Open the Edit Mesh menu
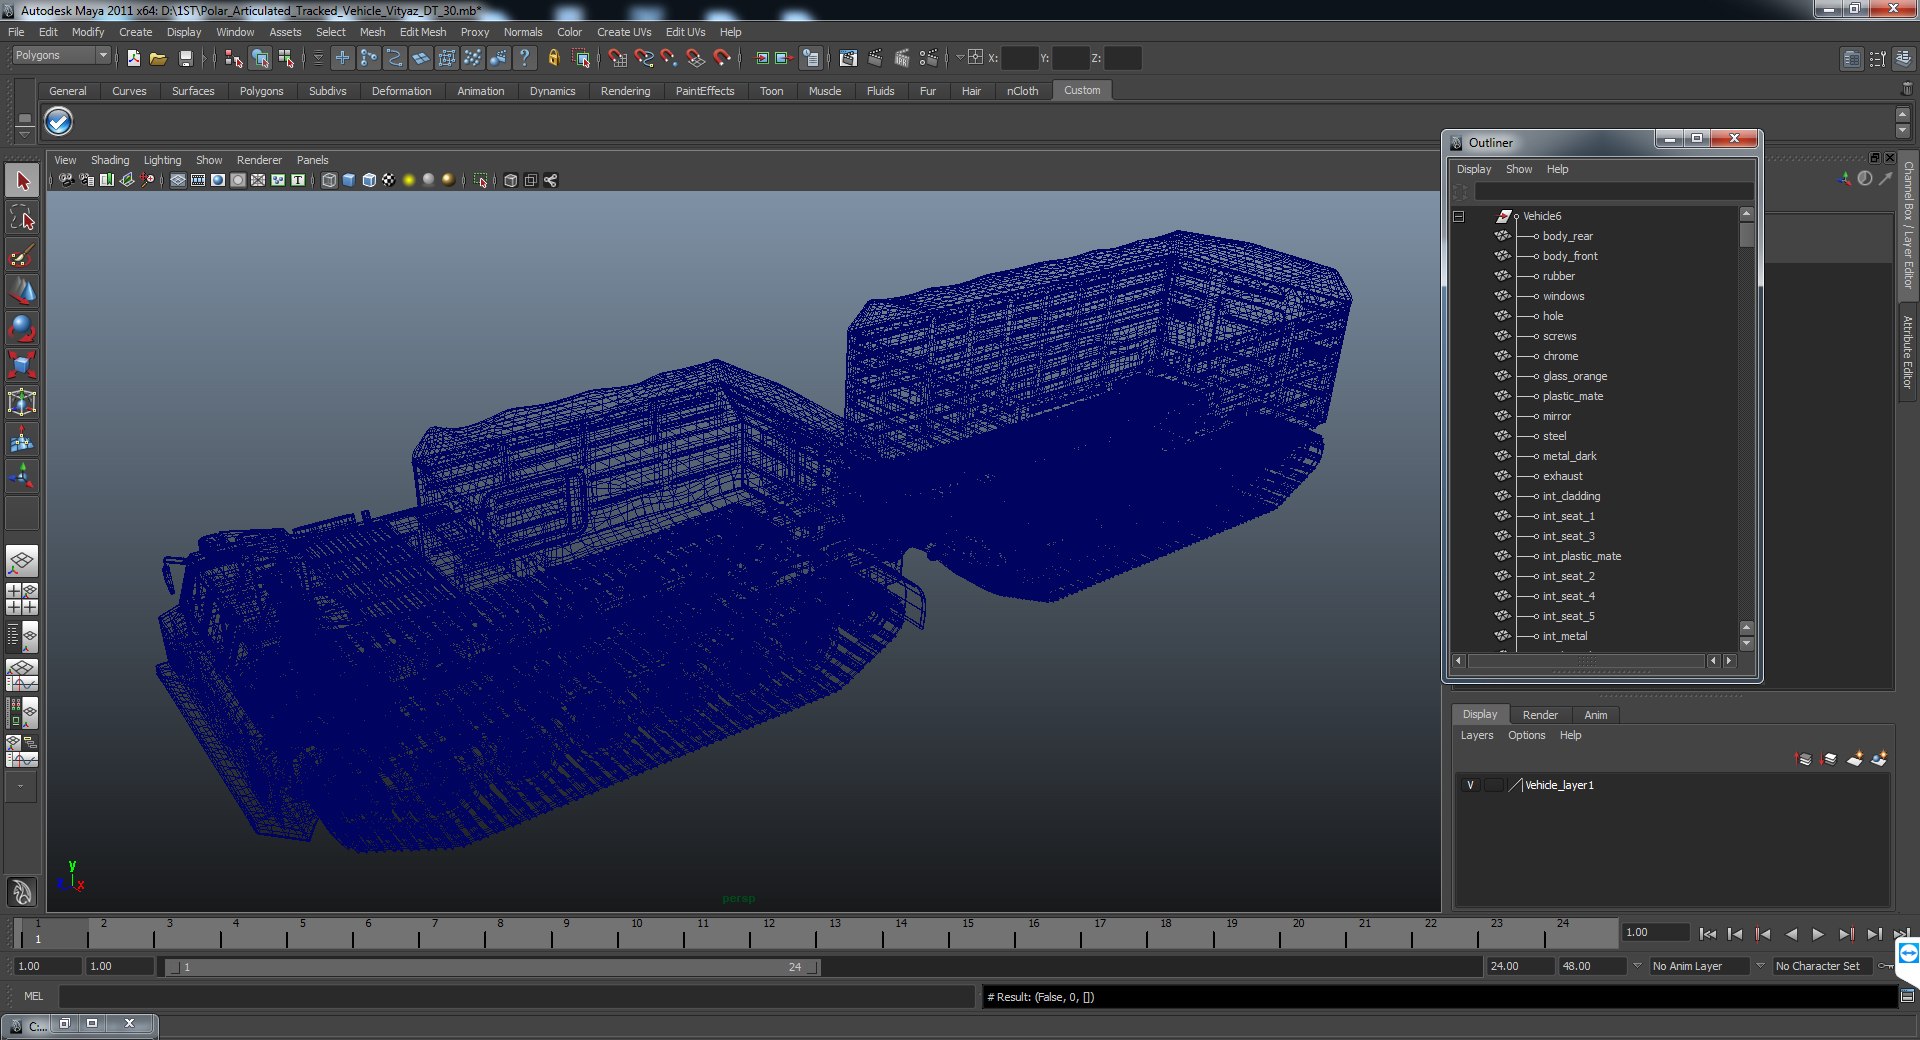The height and width of the screenshot is (1040, 1920). 422,32
